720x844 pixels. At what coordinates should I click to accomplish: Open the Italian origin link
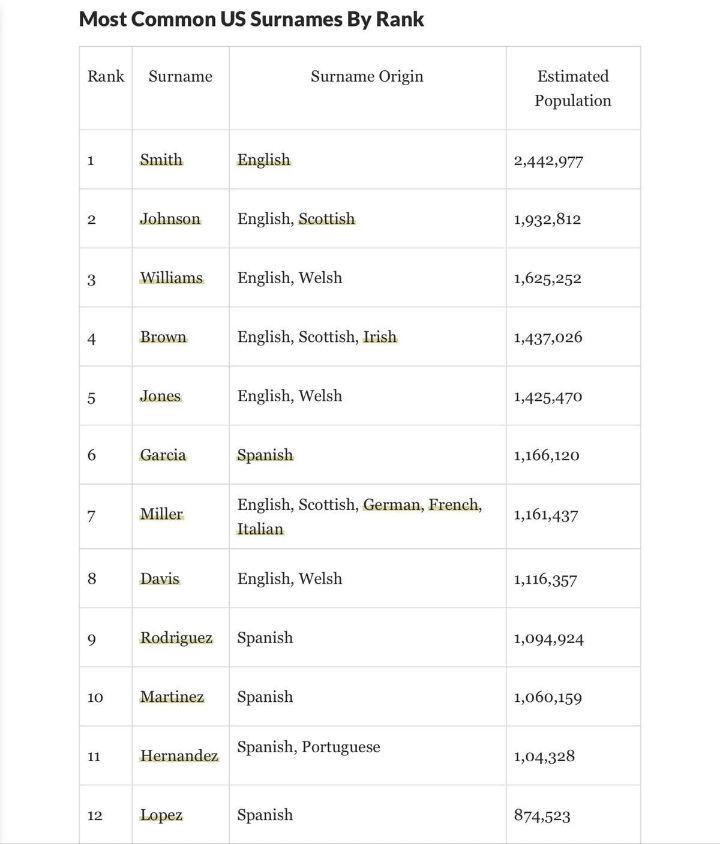(260, 529)
